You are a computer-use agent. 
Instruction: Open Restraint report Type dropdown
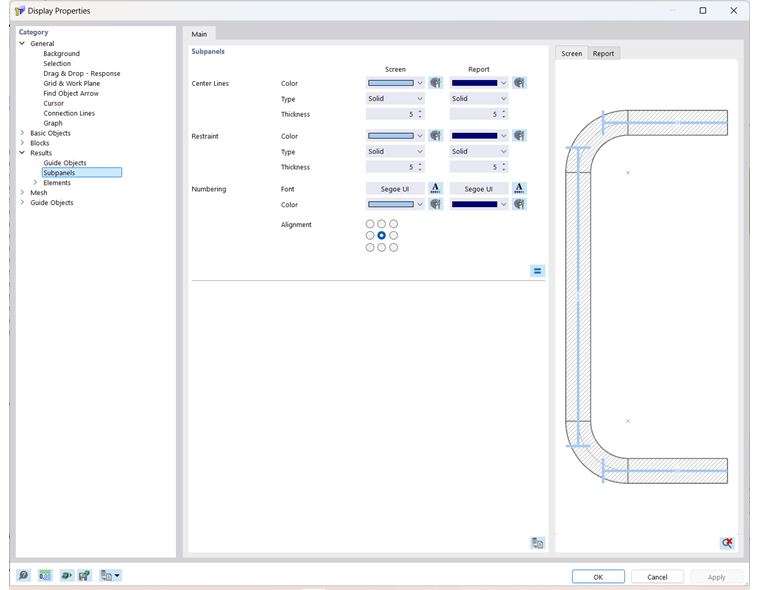(479, 151)
